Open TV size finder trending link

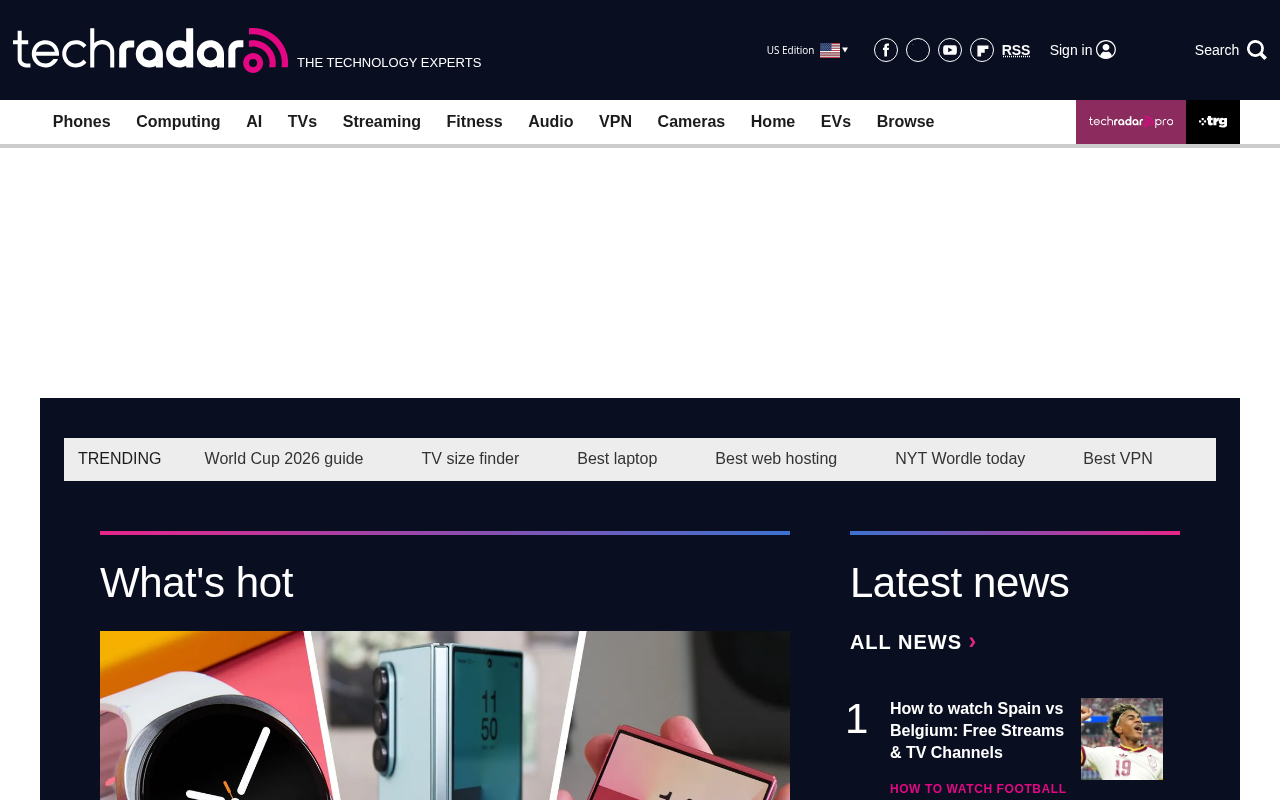point(470,459)
